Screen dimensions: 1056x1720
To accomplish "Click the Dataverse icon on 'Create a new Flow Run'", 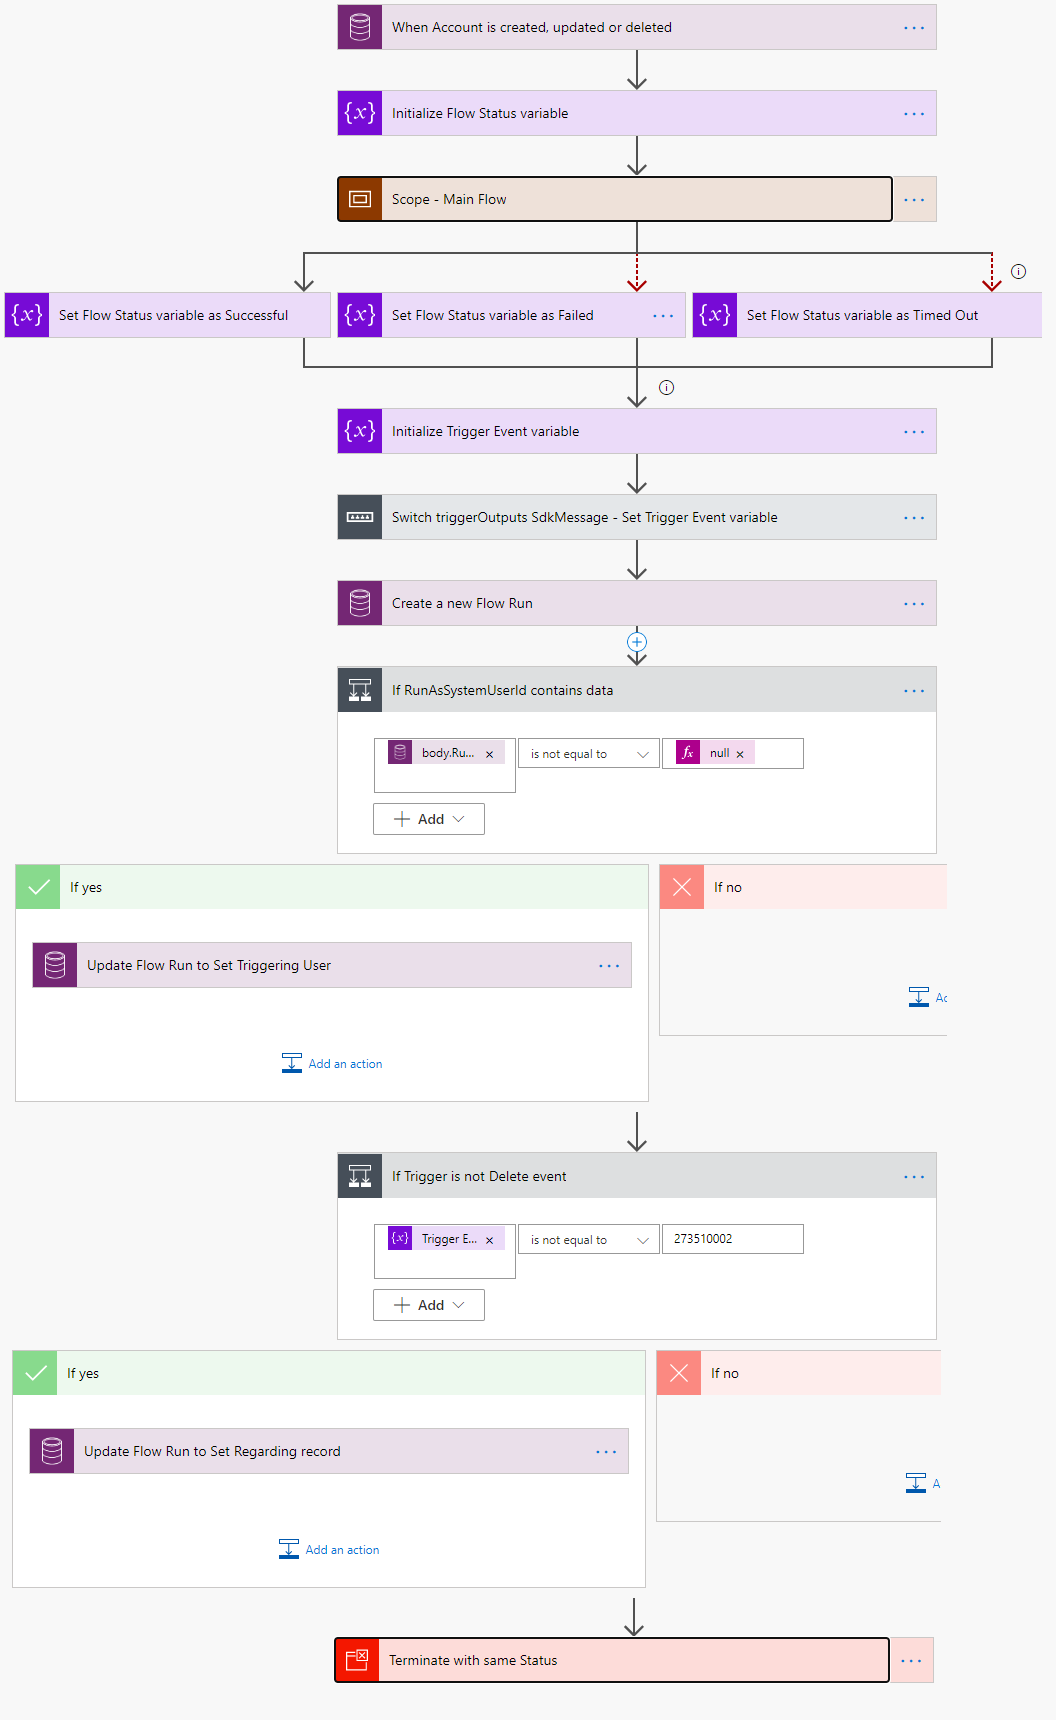I will [x=359, y=603].
